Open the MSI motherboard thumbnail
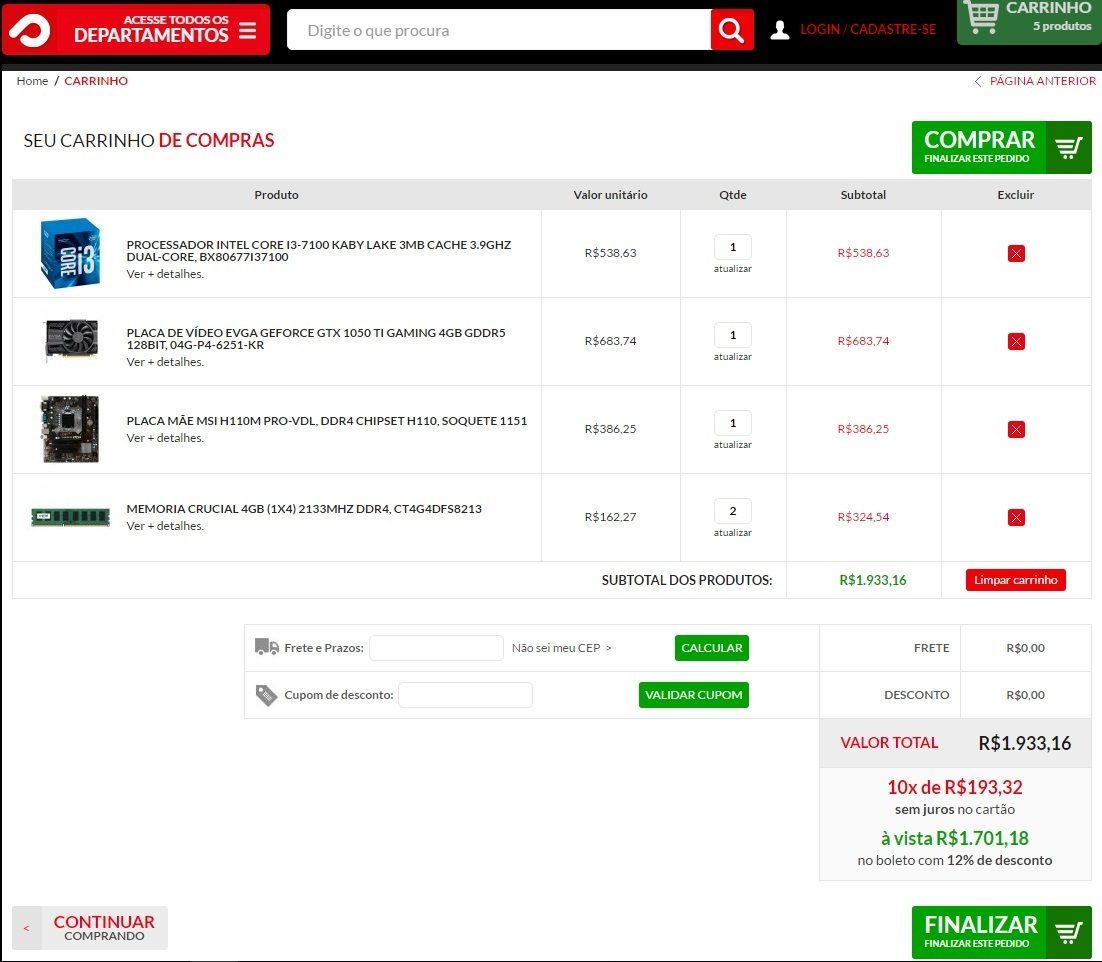Viewport: 1102px width, 962px height. pyautogui.click(x=70, y=429)
